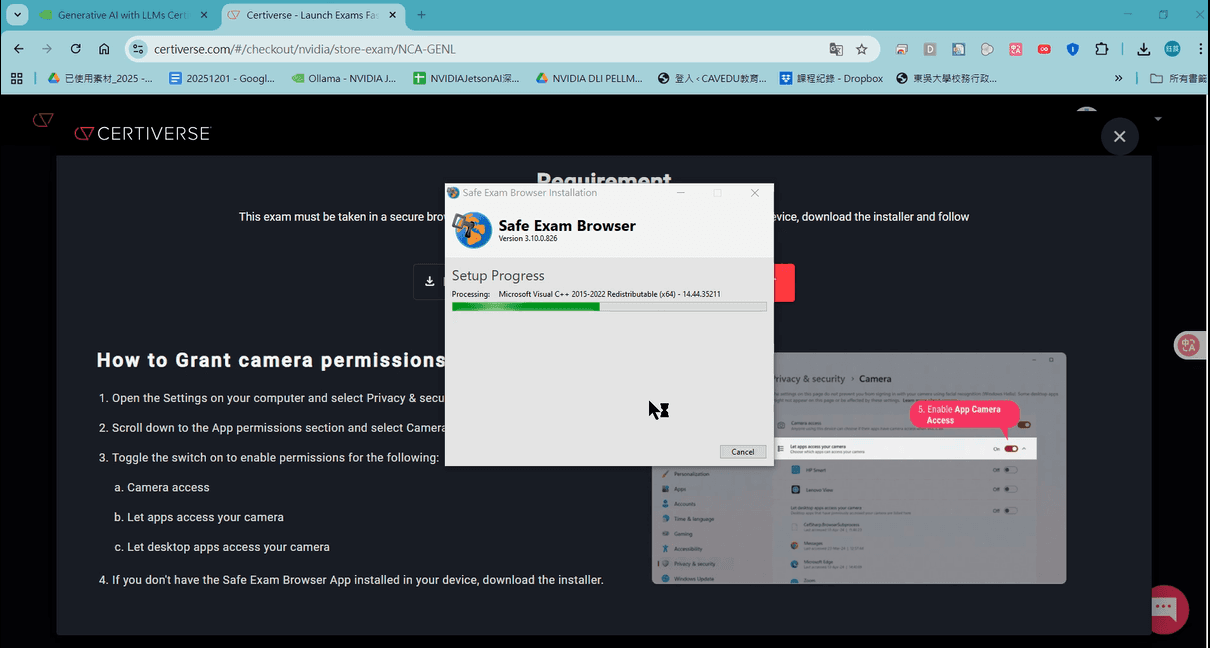Open 已使用素材_2025 bookmark
Viewport: 1210px width, 648px height.
coord(100,78)
